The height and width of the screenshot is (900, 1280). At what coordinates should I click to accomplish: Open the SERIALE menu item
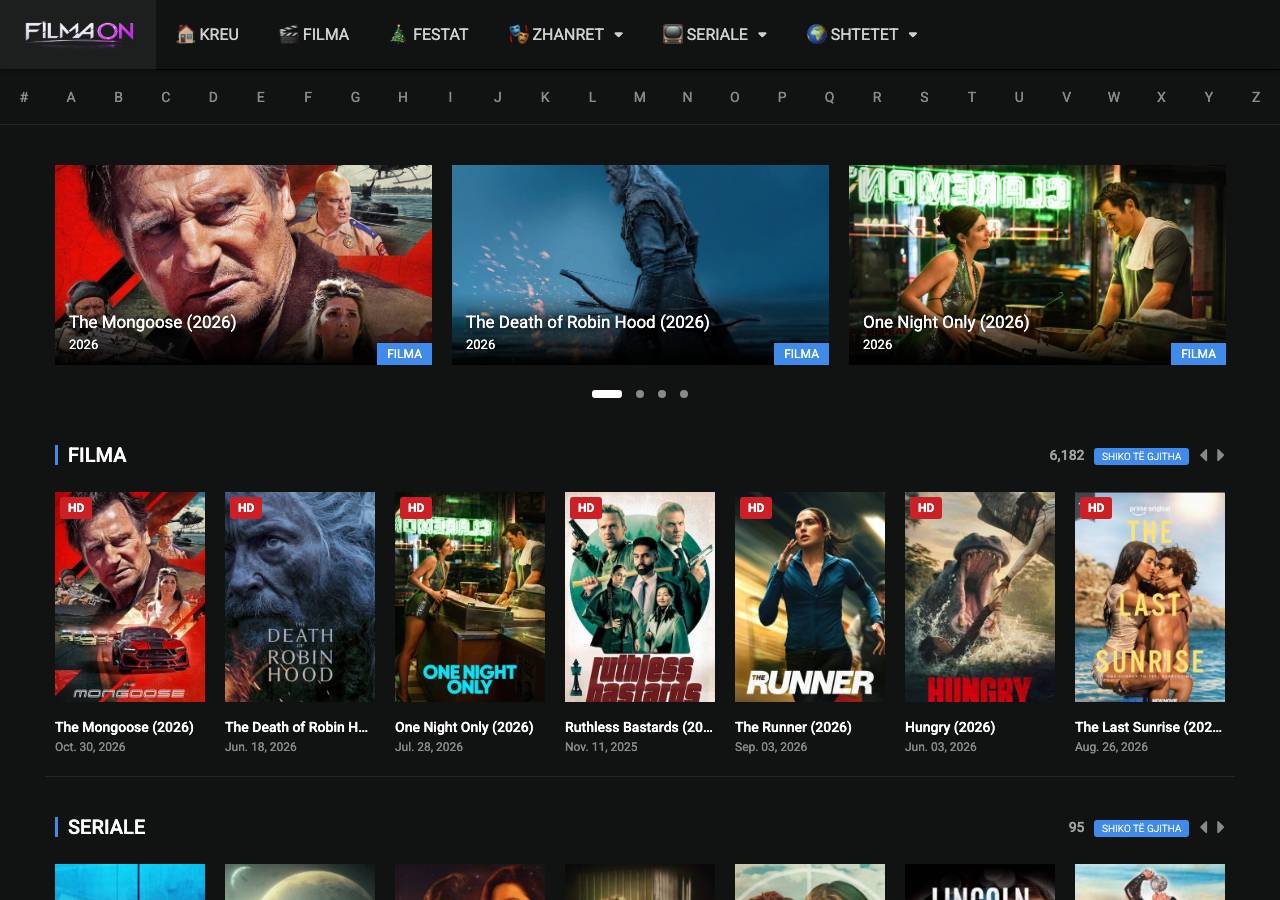point(714,34)
